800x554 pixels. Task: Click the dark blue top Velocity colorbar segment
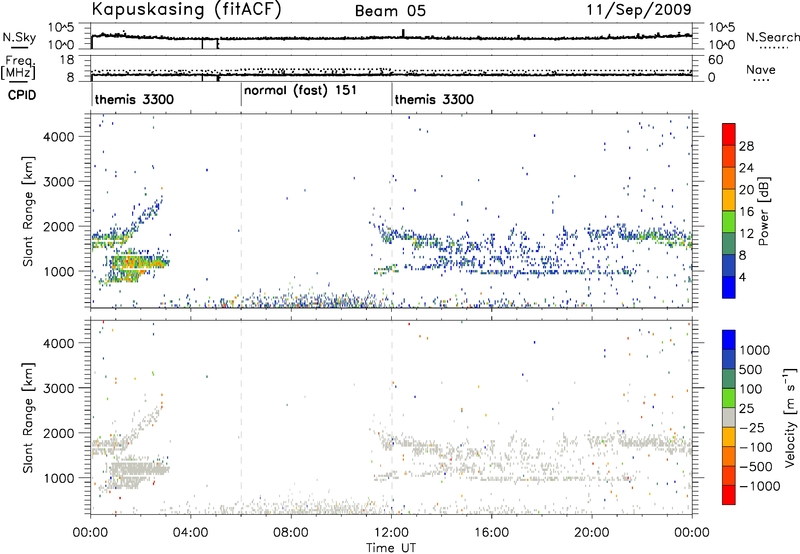click(729, 340)
